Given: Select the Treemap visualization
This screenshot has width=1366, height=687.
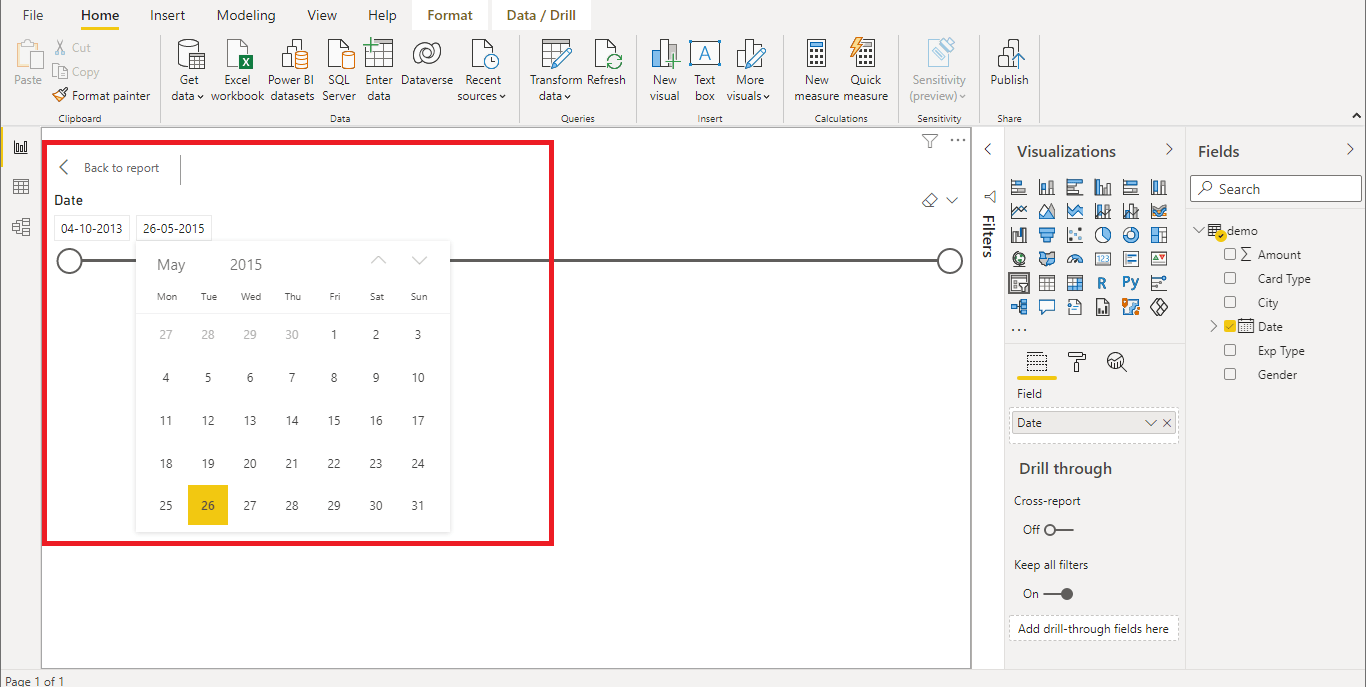Looking at the screenshot, I should [1158, 235].
